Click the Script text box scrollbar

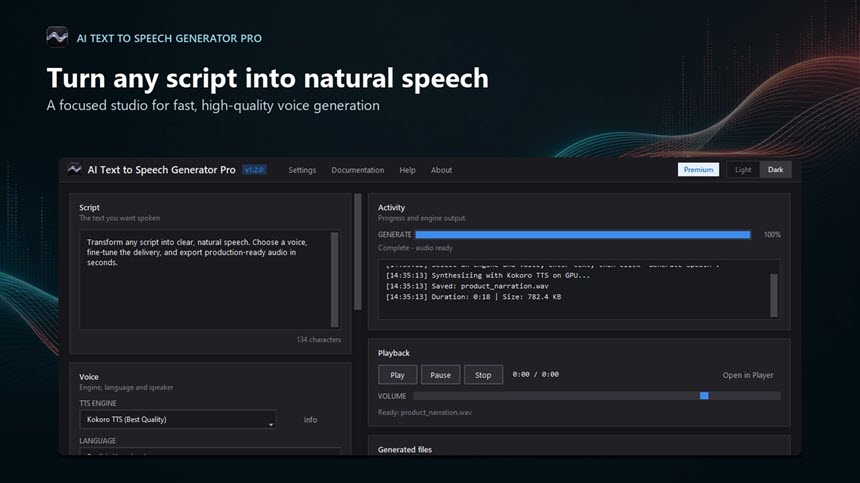(335, 280)
